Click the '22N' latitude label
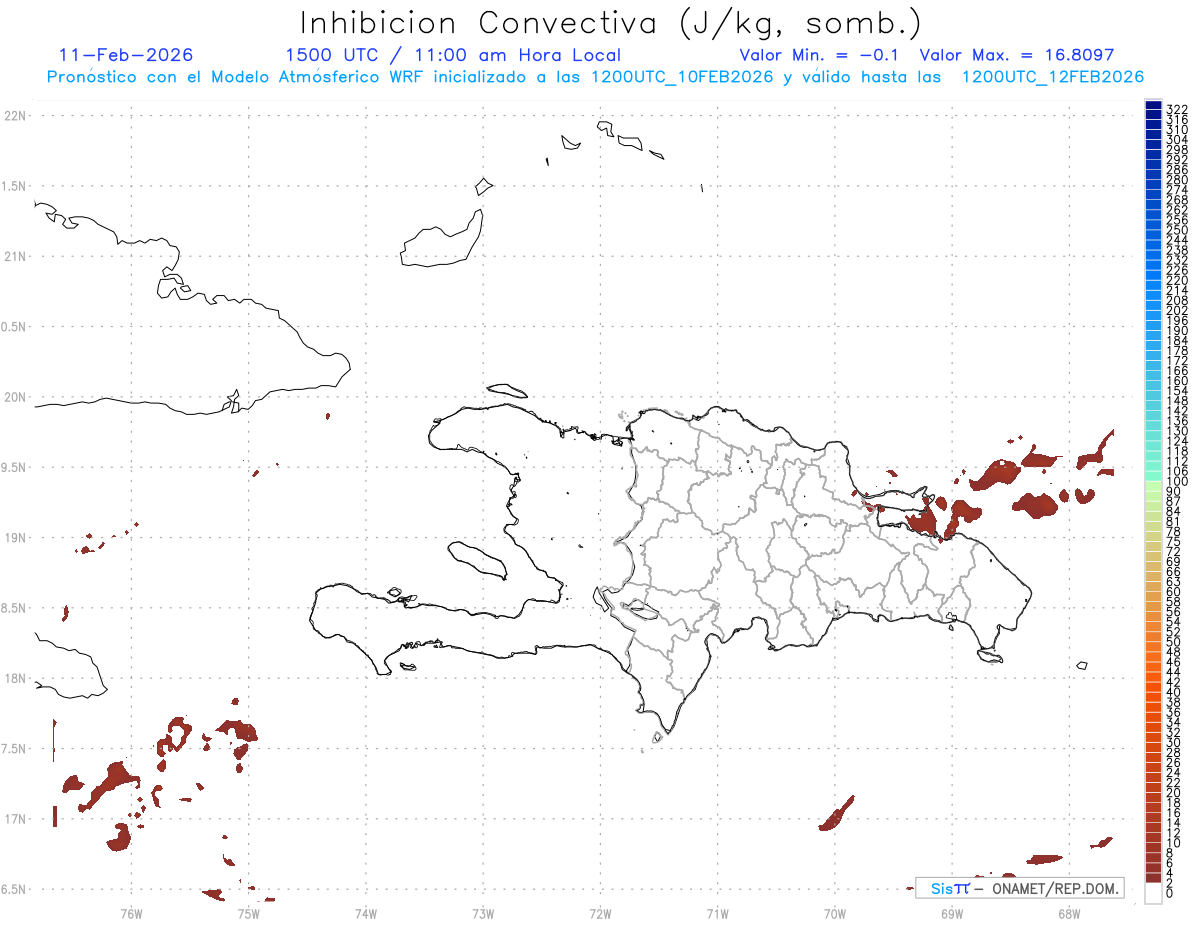 coord(15,116)
